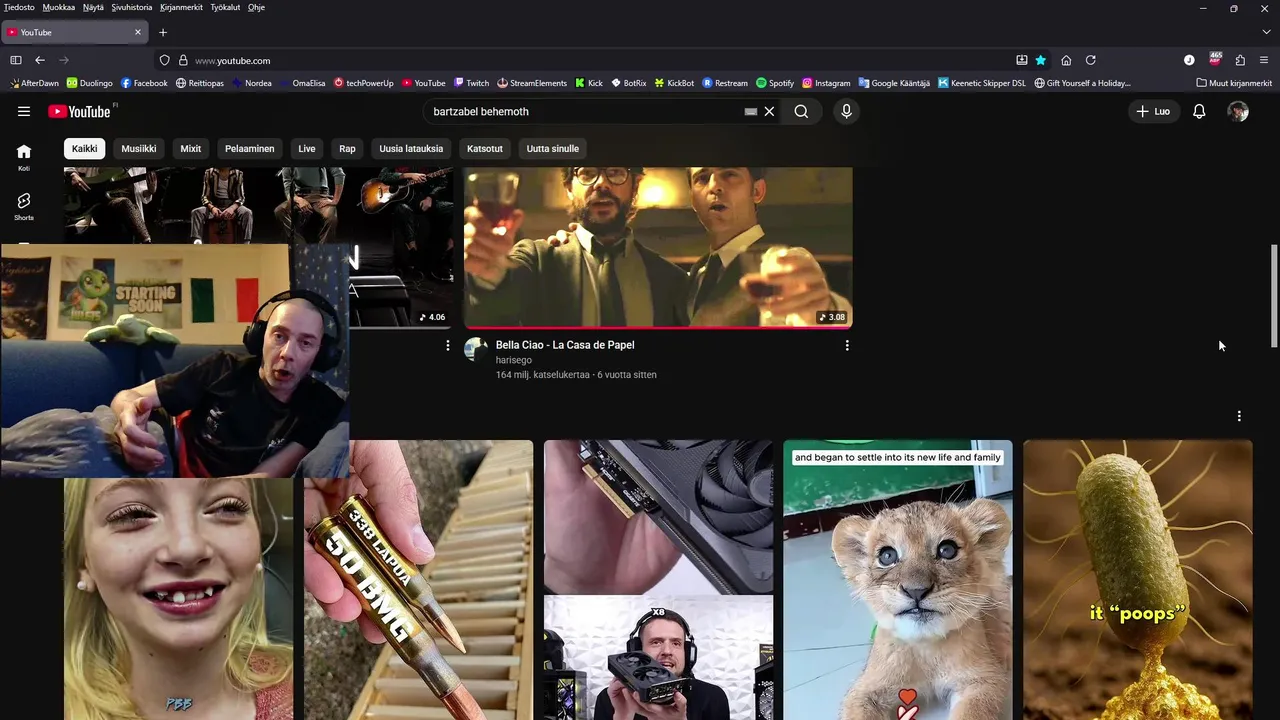Screen dimensions: 1280x720
Task: Select the Uusia latauksia filter chip
Action: (x=411, y=149)
